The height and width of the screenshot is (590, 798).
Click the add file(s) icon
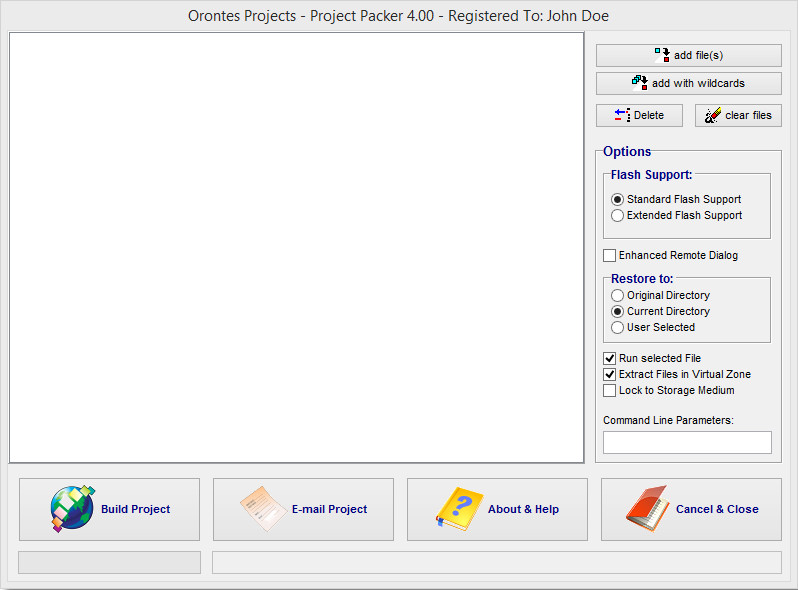(x=662, y=55)
